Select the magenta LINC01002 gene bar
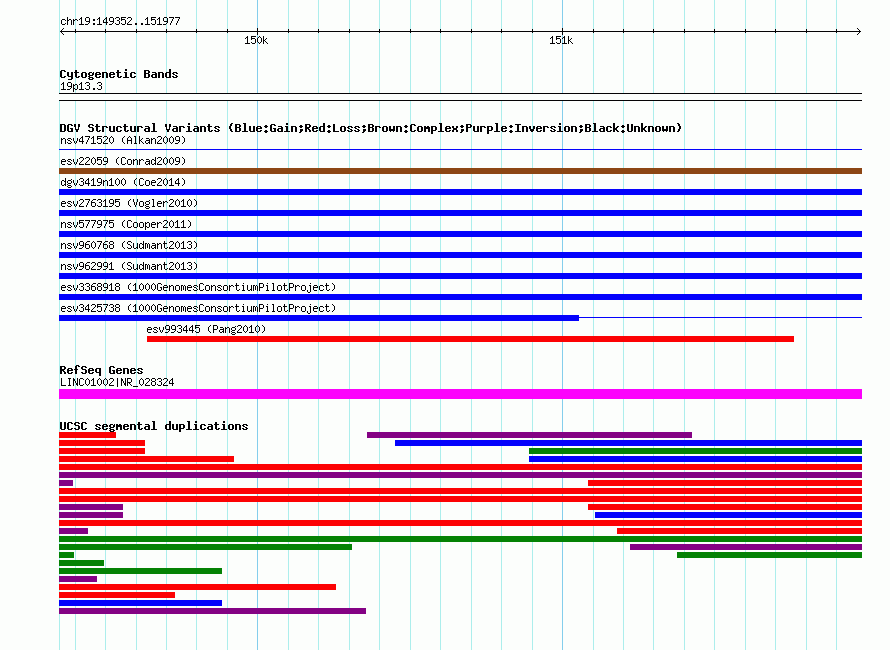This screenshot has height=650, width=890. (x=460, y=393)
